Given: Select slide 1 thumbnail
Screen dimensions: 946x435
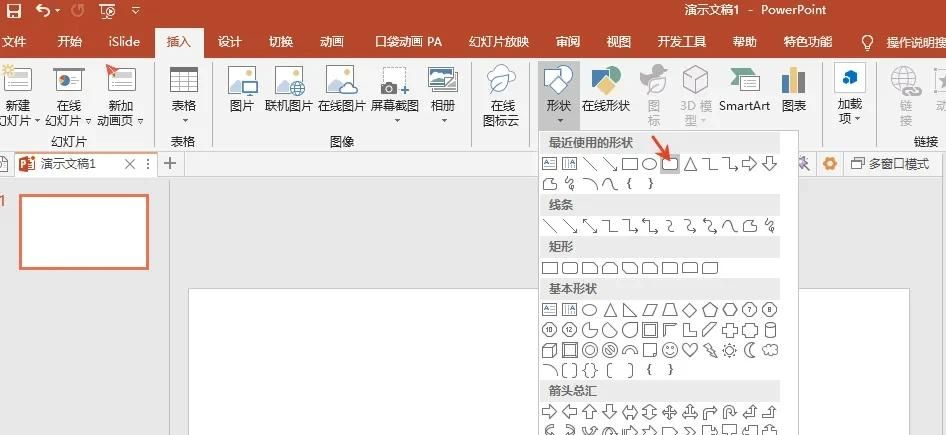Looking at the screenshot, I should point(84,232).
